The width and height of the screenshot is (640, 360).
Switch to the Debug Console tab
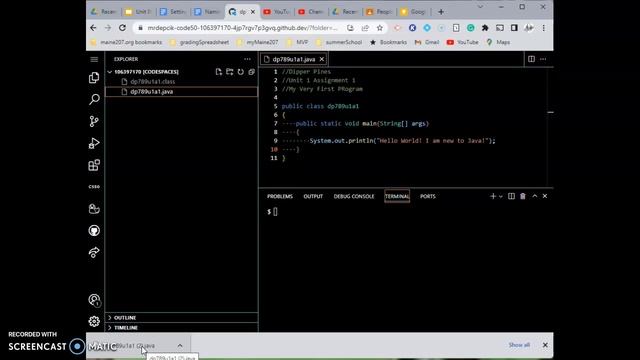[x=354, y=196]
